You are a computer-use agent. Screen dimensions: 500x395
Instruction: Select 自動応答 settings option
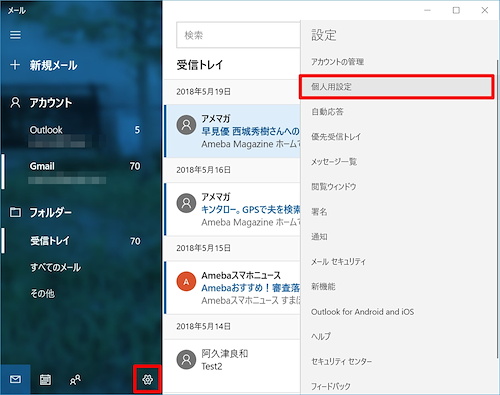(x=396, y=112)
